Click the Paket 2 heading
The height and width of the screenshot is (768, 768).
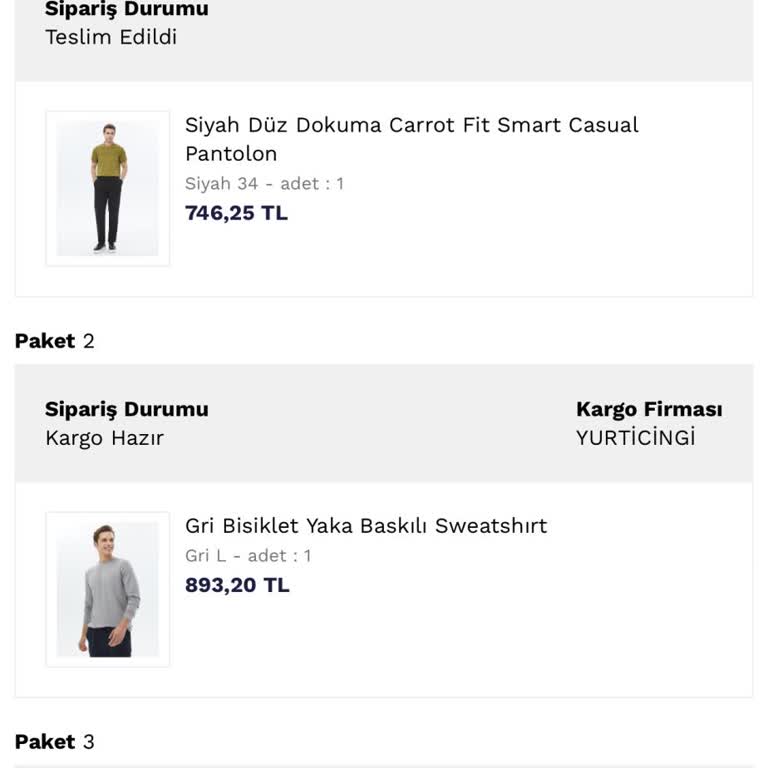point(54,341)
